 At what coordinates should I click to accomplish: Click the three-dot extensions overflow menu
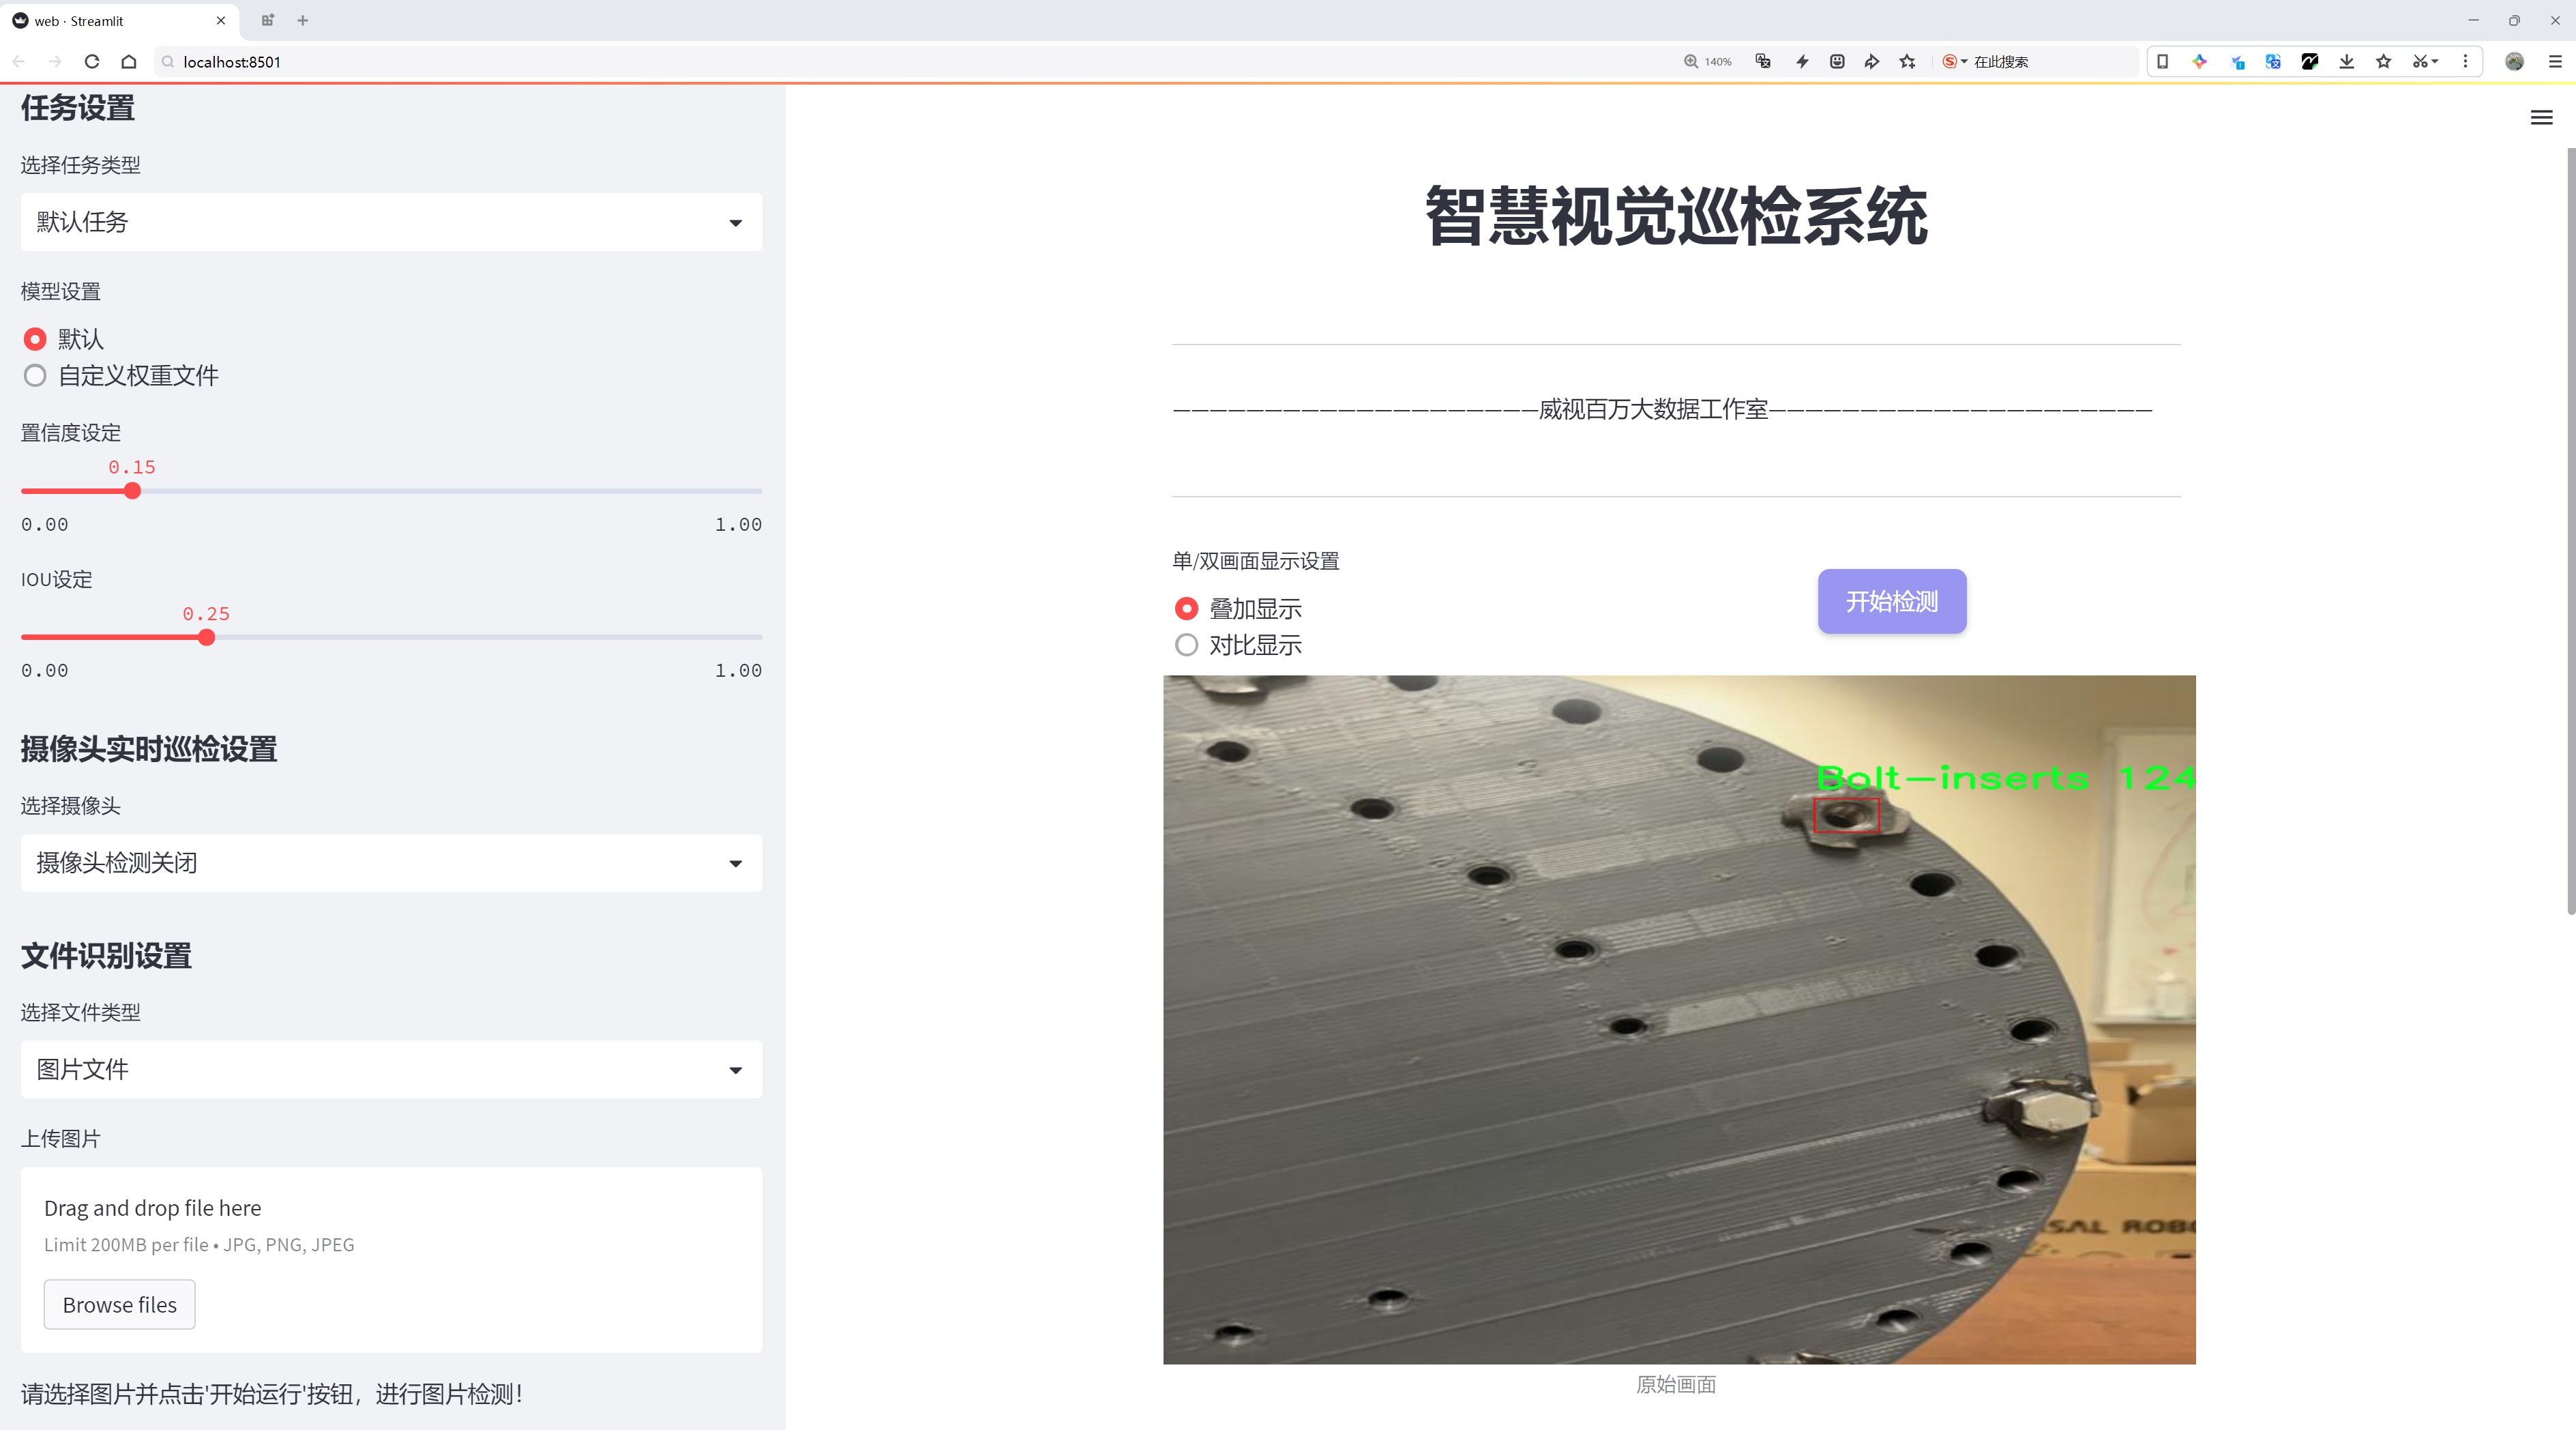tap(2465, 61)
